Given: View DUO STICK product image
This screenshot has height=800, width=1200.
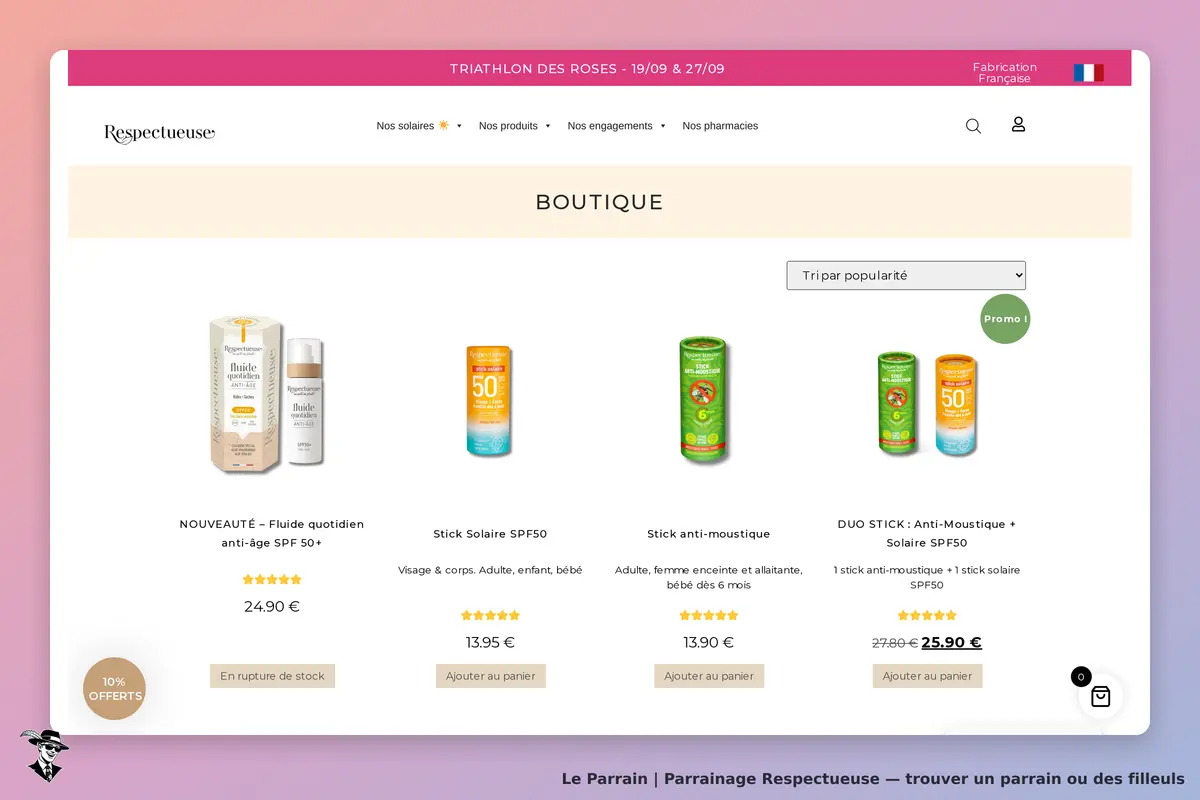Looking at the screenshot, I should pos(927,403).
